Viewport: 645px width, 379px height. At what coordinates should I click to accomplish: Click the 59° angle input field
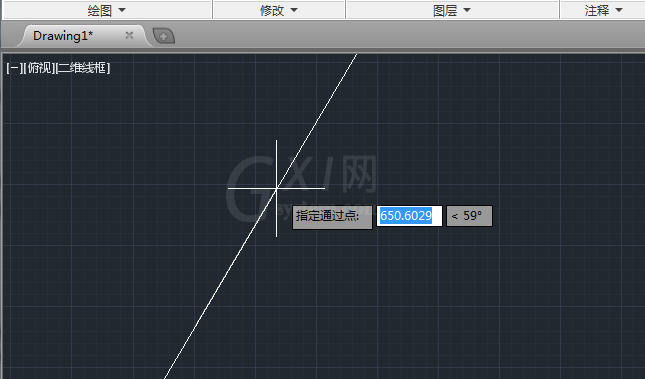(469, 216)
